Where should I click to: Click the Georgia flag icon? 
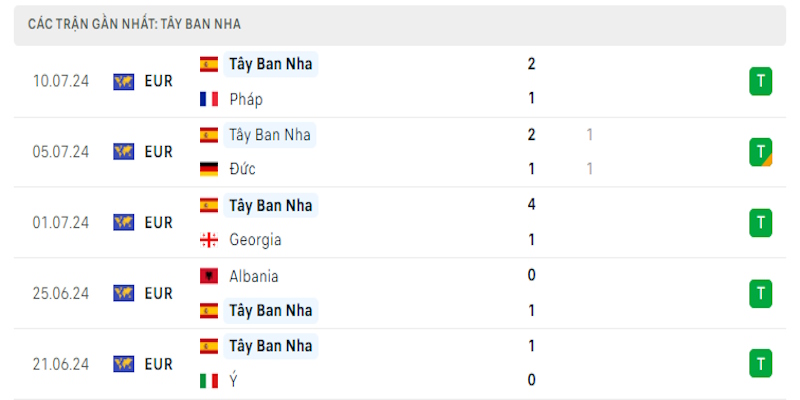[209, 240]
